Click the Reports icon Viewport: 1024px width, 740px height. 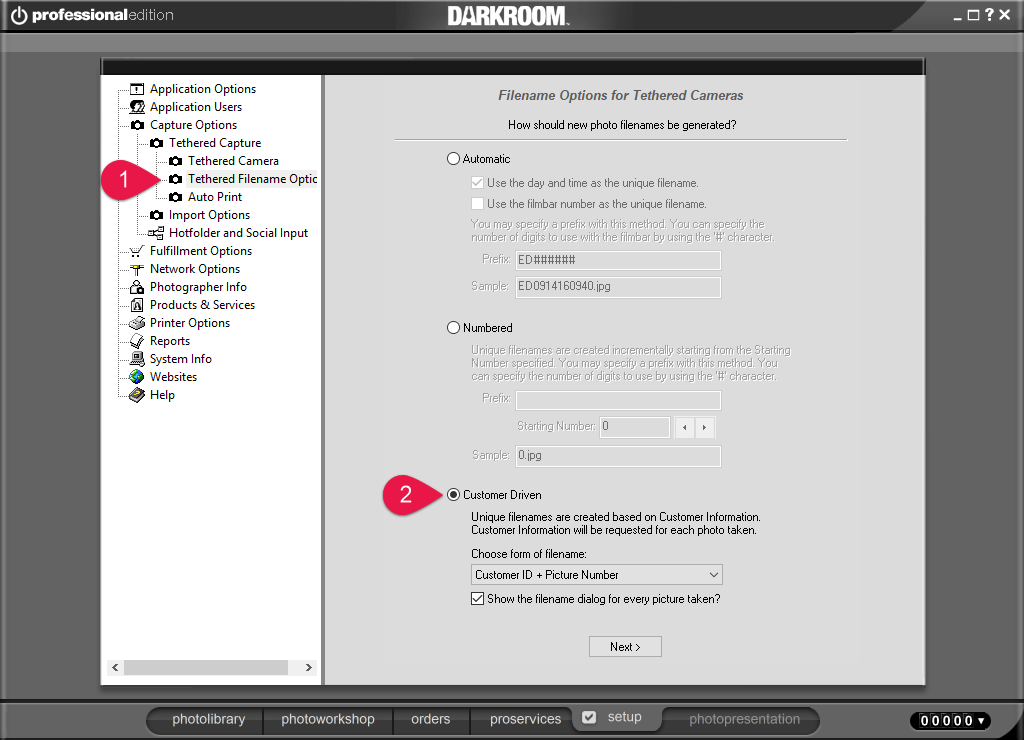pyautogui.click(x=136, y=341)
